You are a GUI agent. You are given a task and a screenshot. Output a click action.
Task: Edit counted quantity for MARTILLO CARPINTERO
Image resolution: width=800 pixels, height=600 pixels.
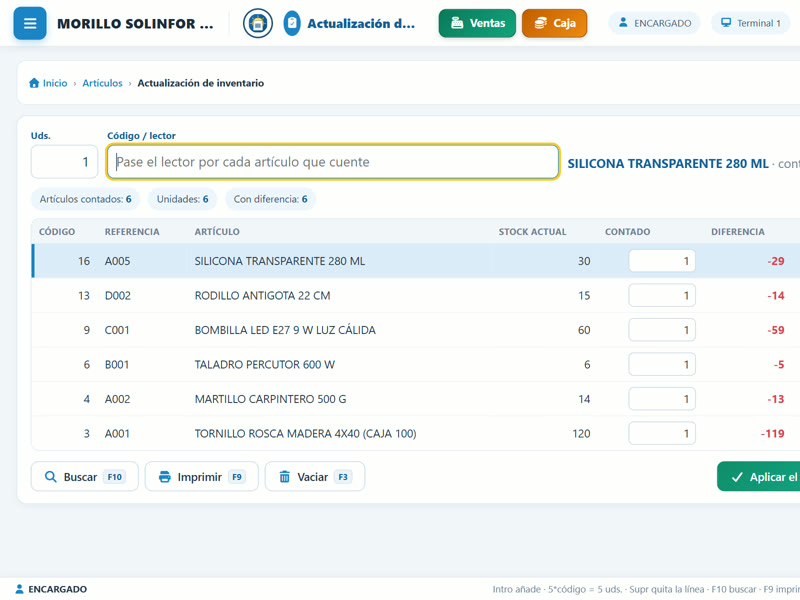[x=662, y=399]
